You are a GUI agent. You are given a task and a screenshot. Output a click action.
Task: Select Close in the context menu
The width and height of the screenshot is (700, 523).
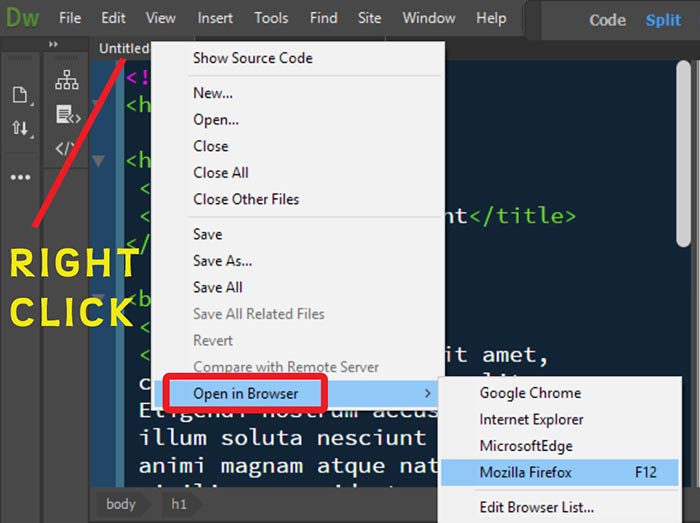[211, 146]
